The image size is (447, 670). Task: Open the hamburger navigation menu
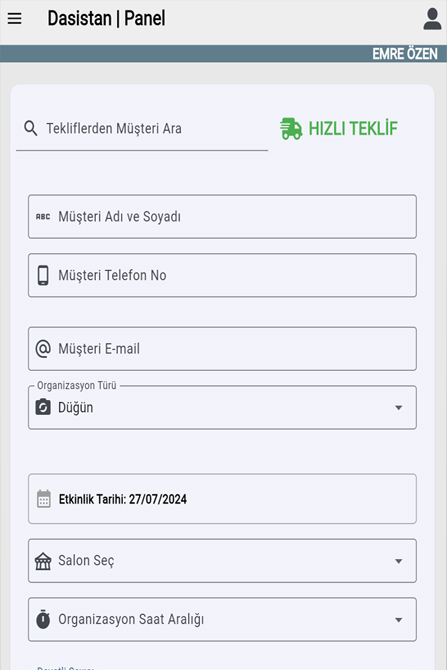[15, 18]
